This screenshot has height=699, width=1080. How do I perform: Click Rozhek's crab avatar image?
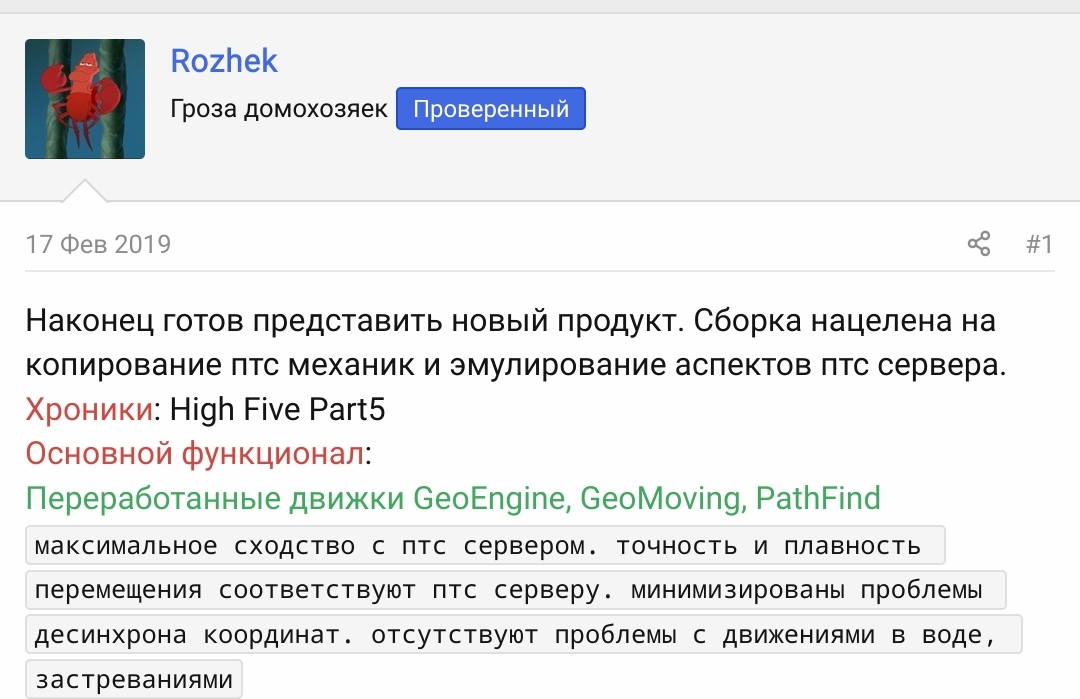(x=85, y=97)
